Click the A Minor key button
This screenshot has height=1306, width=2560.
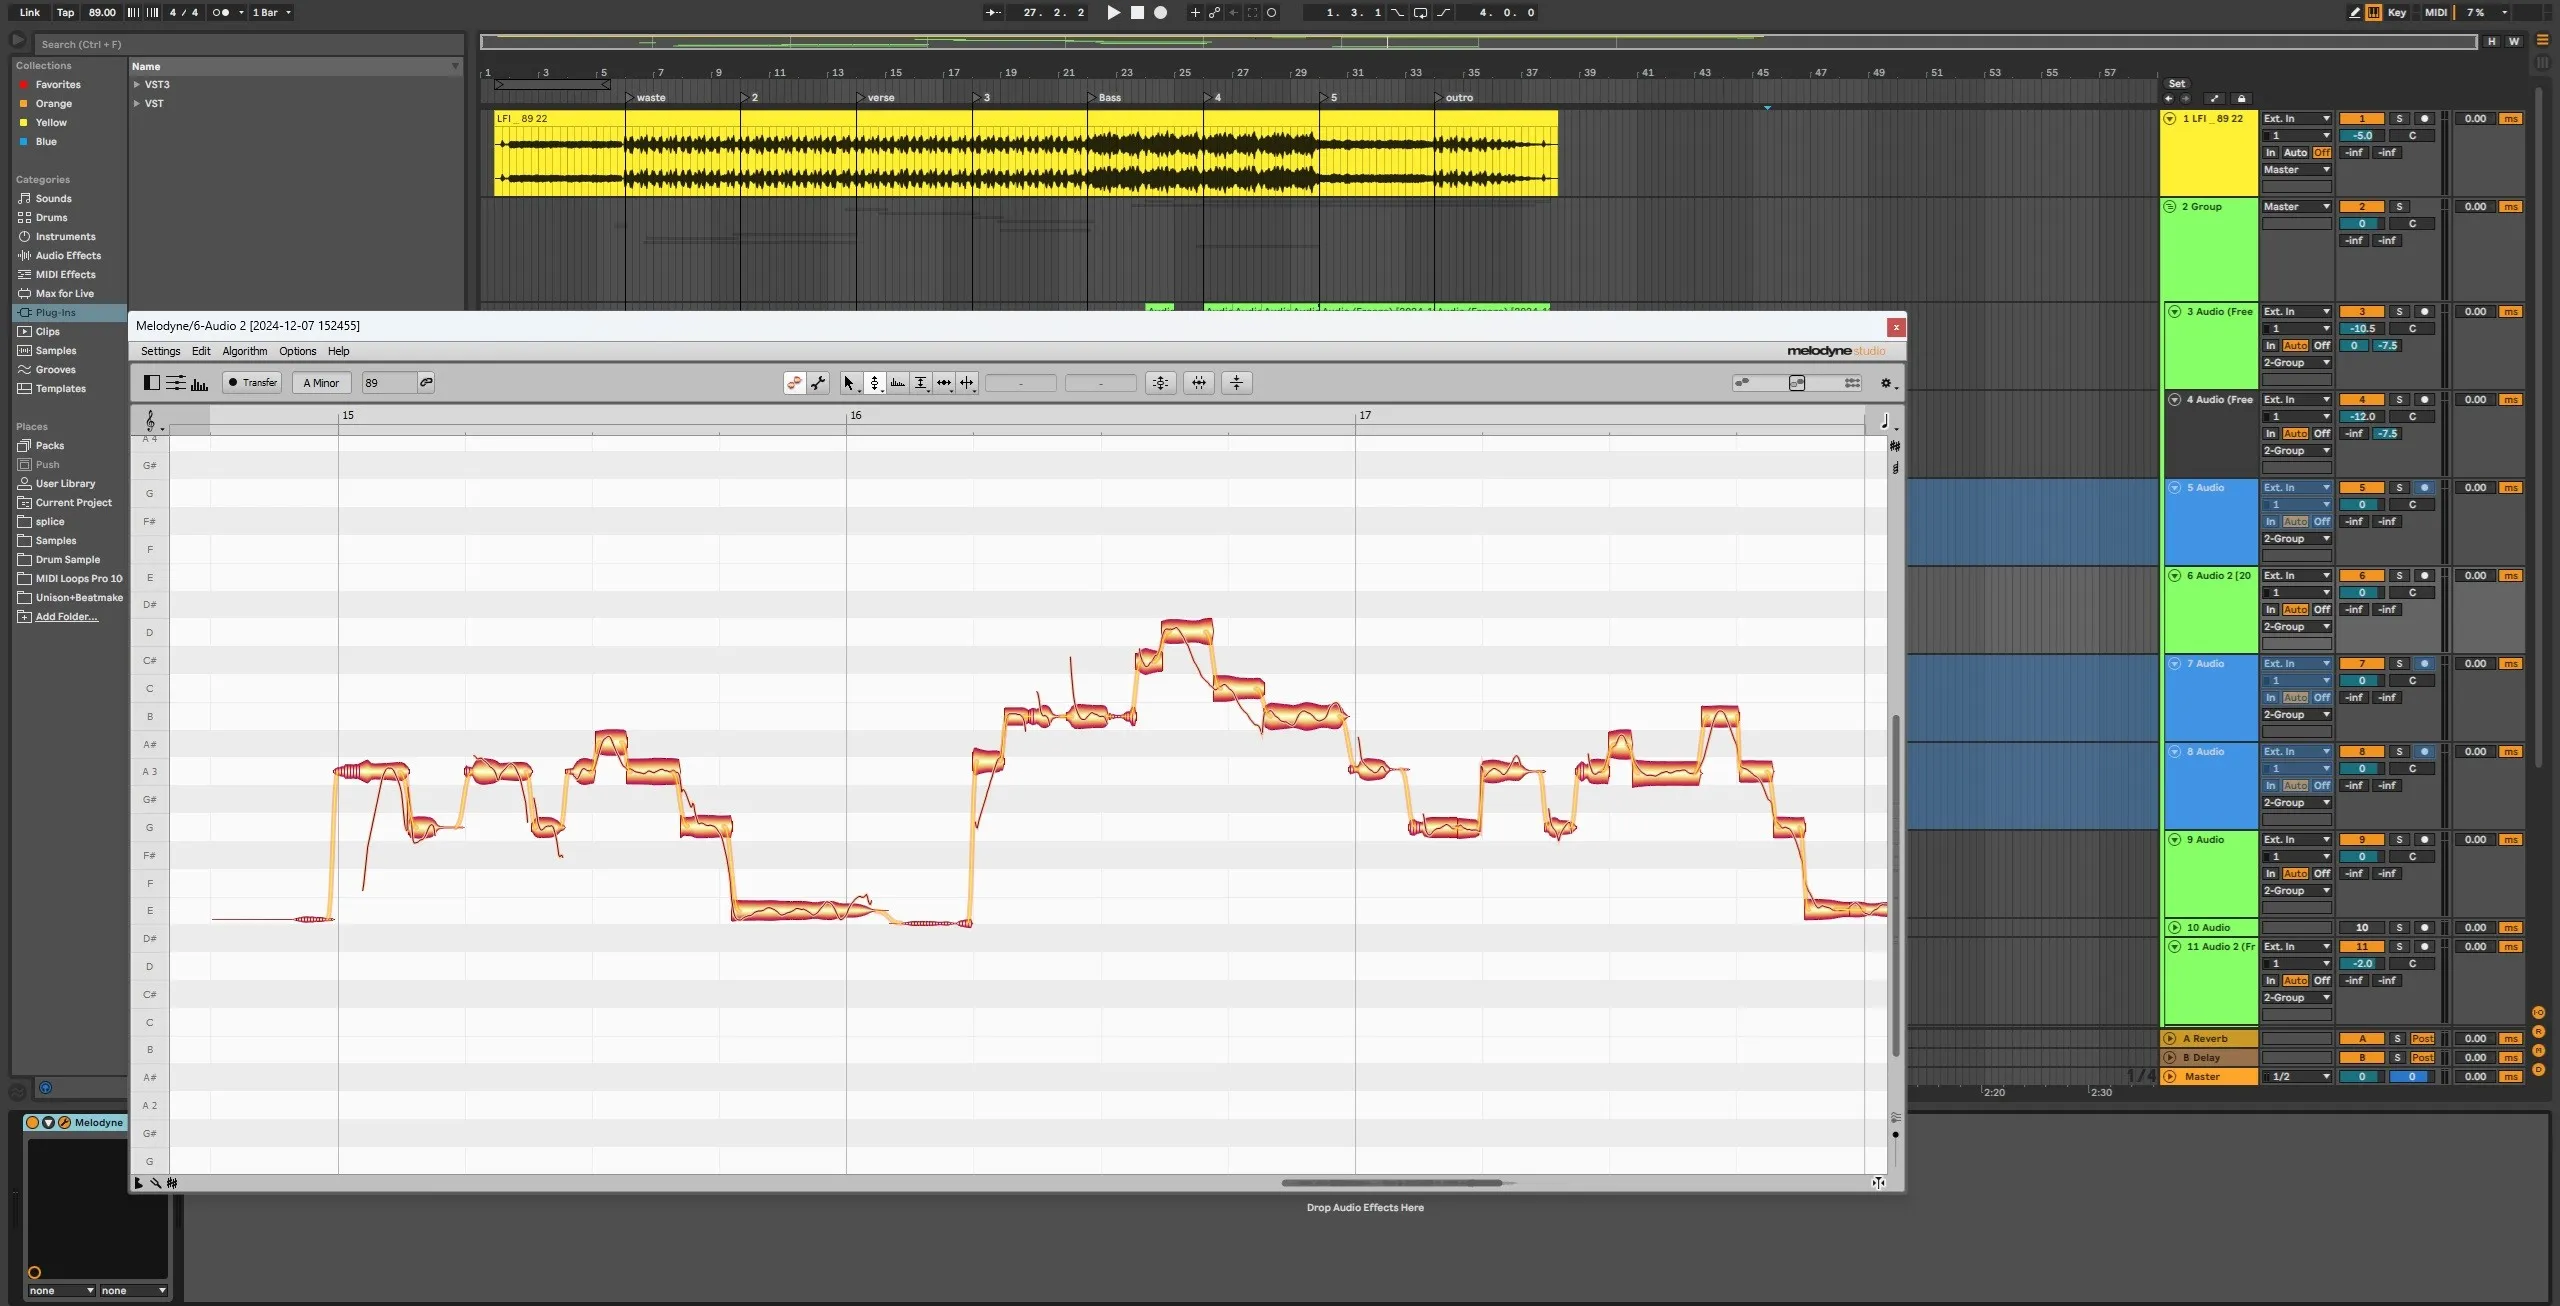point(321,383)
